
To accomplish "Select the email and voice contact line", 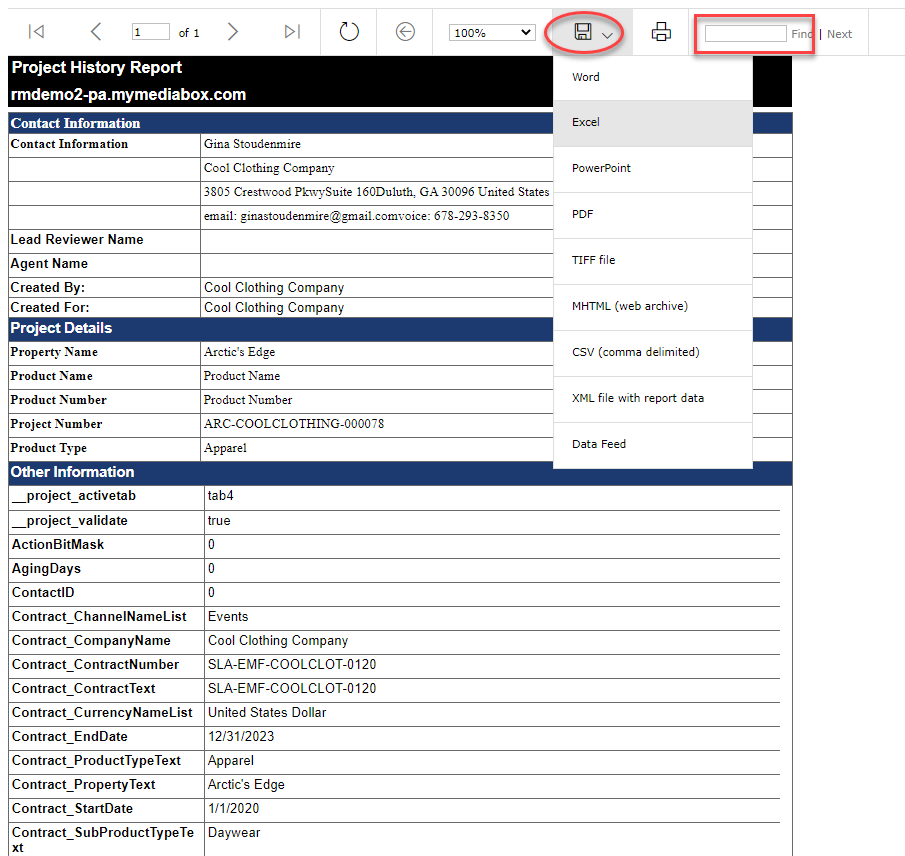I will point(356,216).
